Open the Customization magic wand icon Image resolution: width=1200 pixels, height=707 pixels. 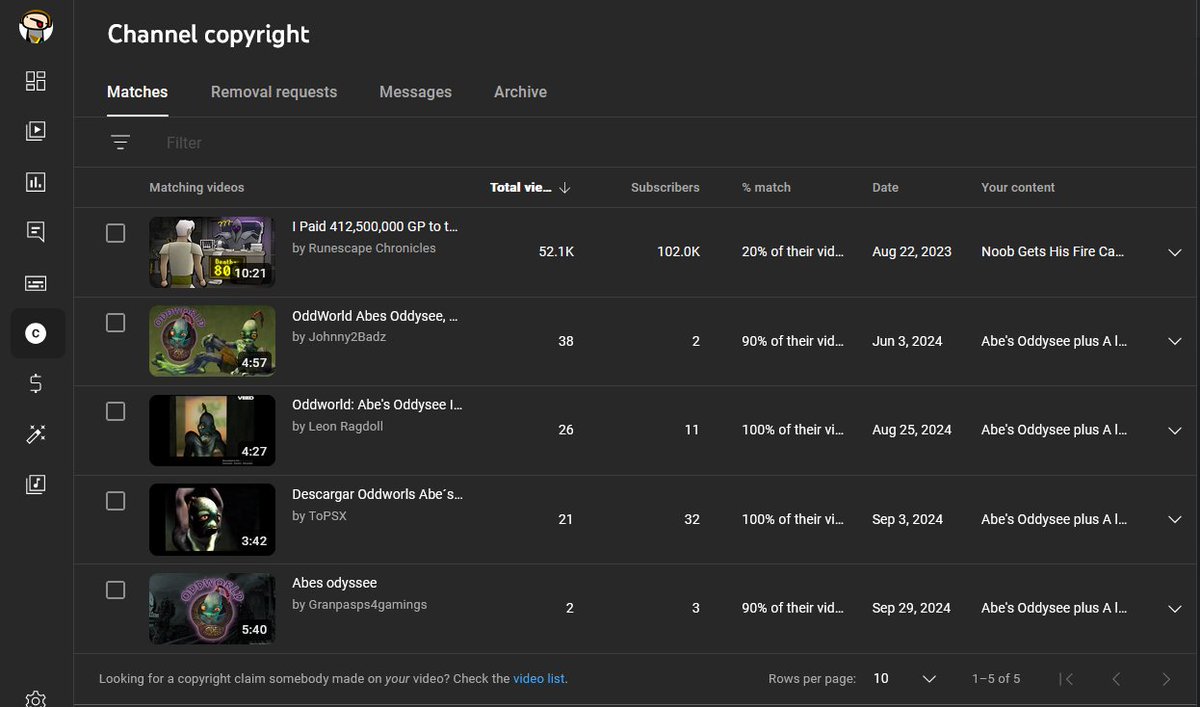36,434
